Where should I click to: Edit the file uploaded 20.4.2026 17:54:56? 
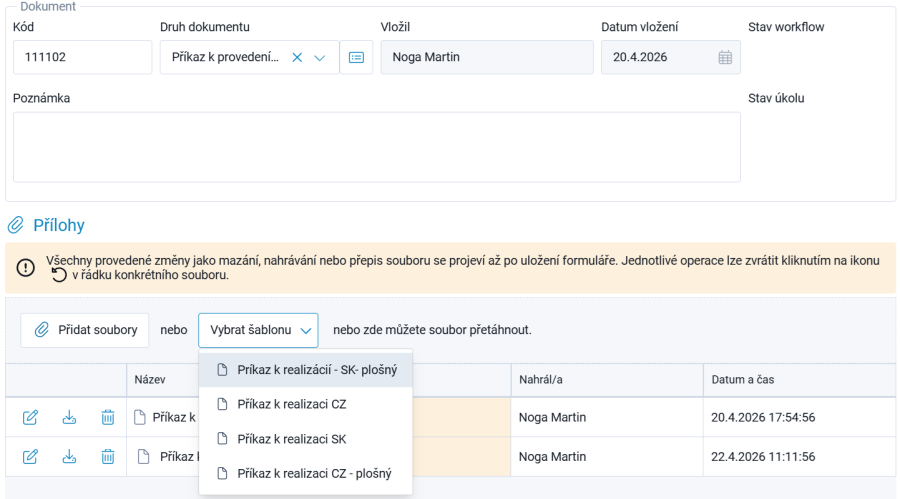point(30,417)
